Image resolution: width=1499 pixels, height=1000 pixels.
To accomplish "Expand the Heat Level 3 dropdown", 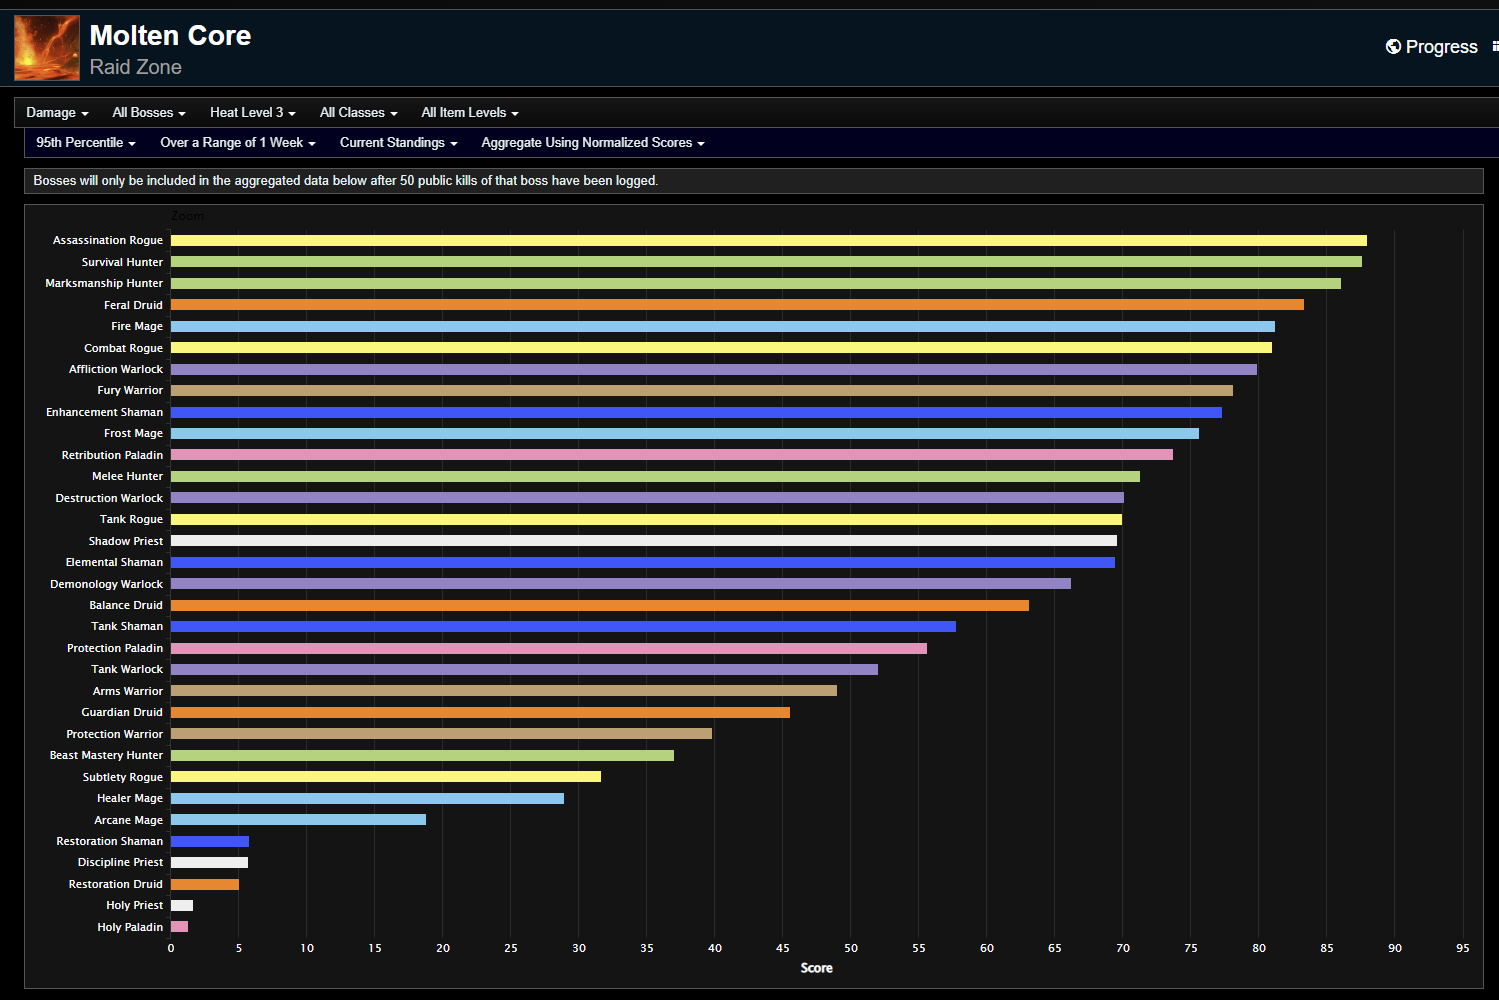I will pyautogui.click(x=252, y=112).
